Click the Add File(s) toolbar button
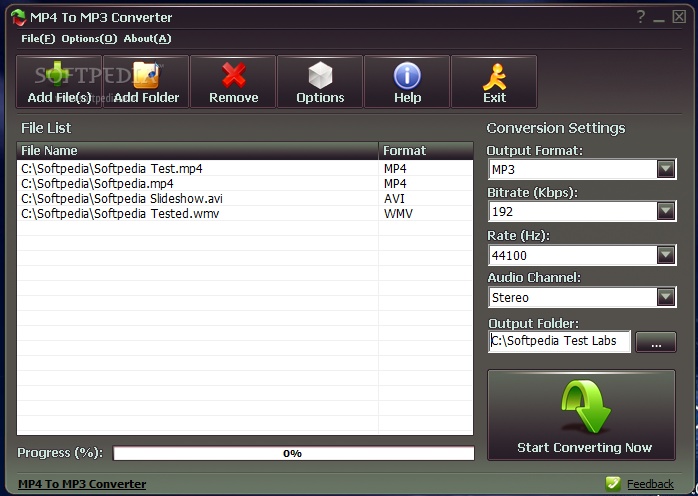 [59, 82]
